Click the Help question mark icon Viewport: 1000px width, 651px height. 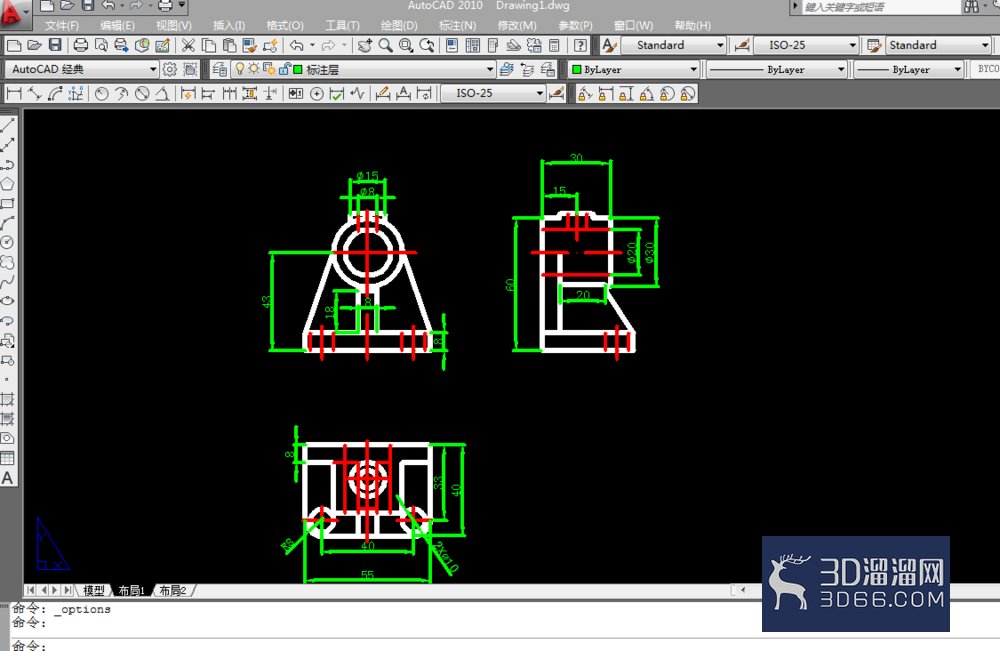(580, 45)
